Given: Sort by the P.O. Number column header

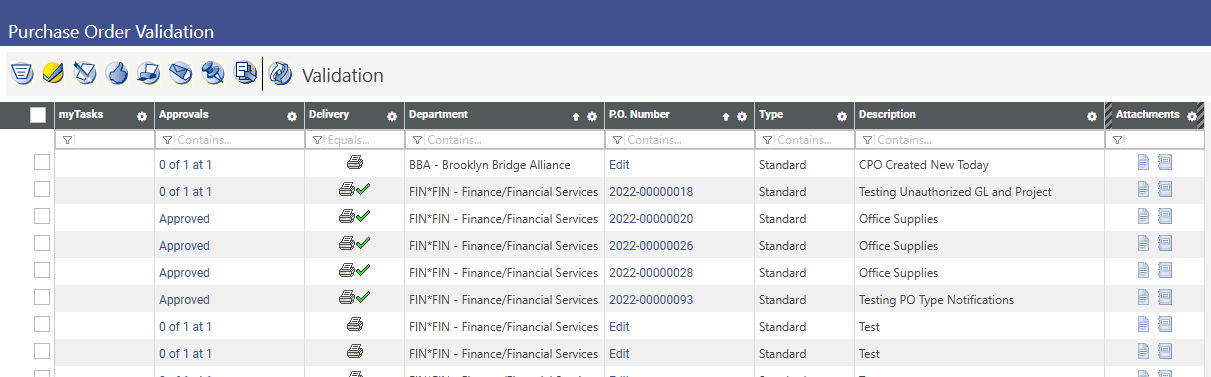Looking at the screenshot, I should pos(639,115).
